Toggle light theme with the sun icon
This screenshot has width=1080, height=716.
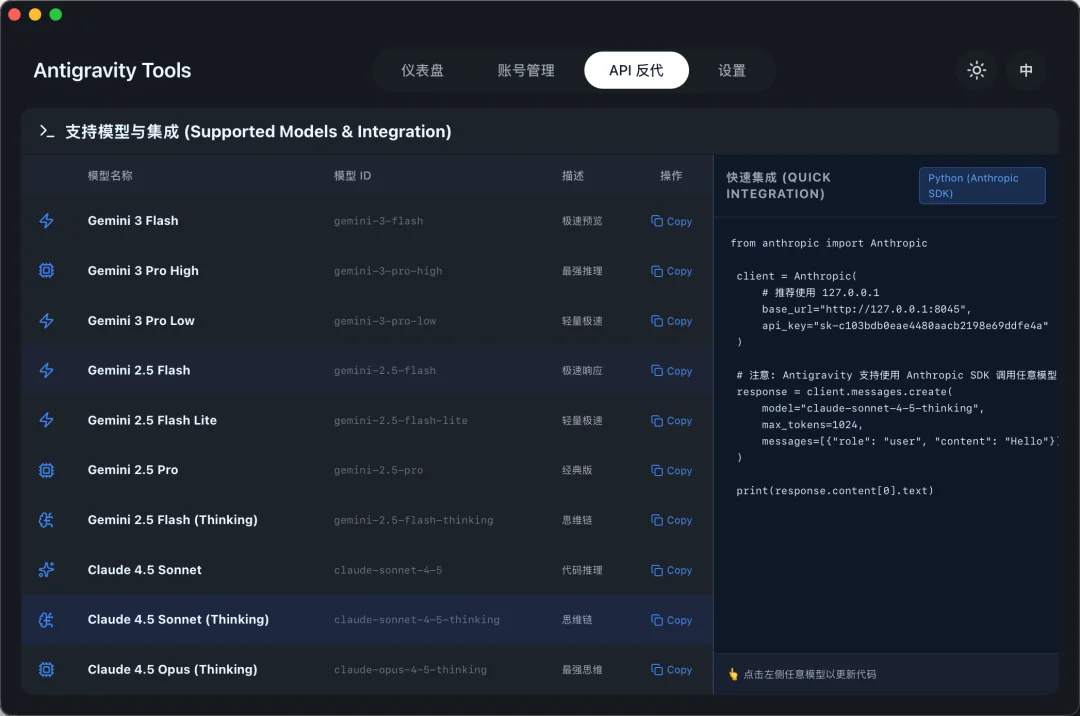click(x=976, y=70)
